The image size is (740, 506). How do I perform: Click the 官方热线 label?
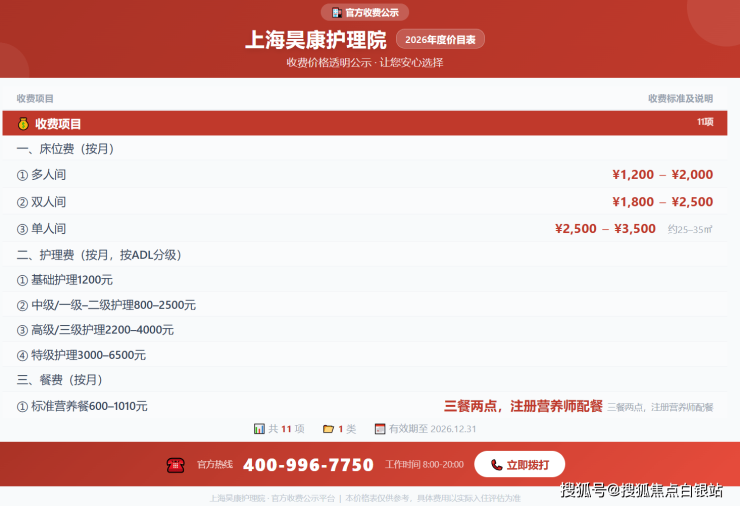[215, 464]
